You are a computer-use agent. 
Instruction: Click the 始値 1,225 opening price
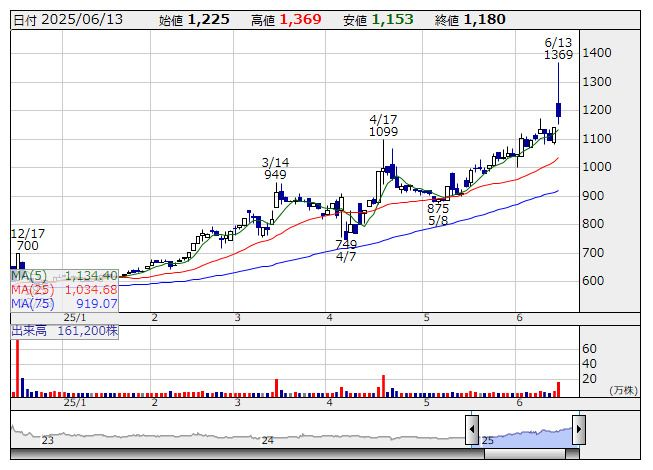(x=194, y=20)
